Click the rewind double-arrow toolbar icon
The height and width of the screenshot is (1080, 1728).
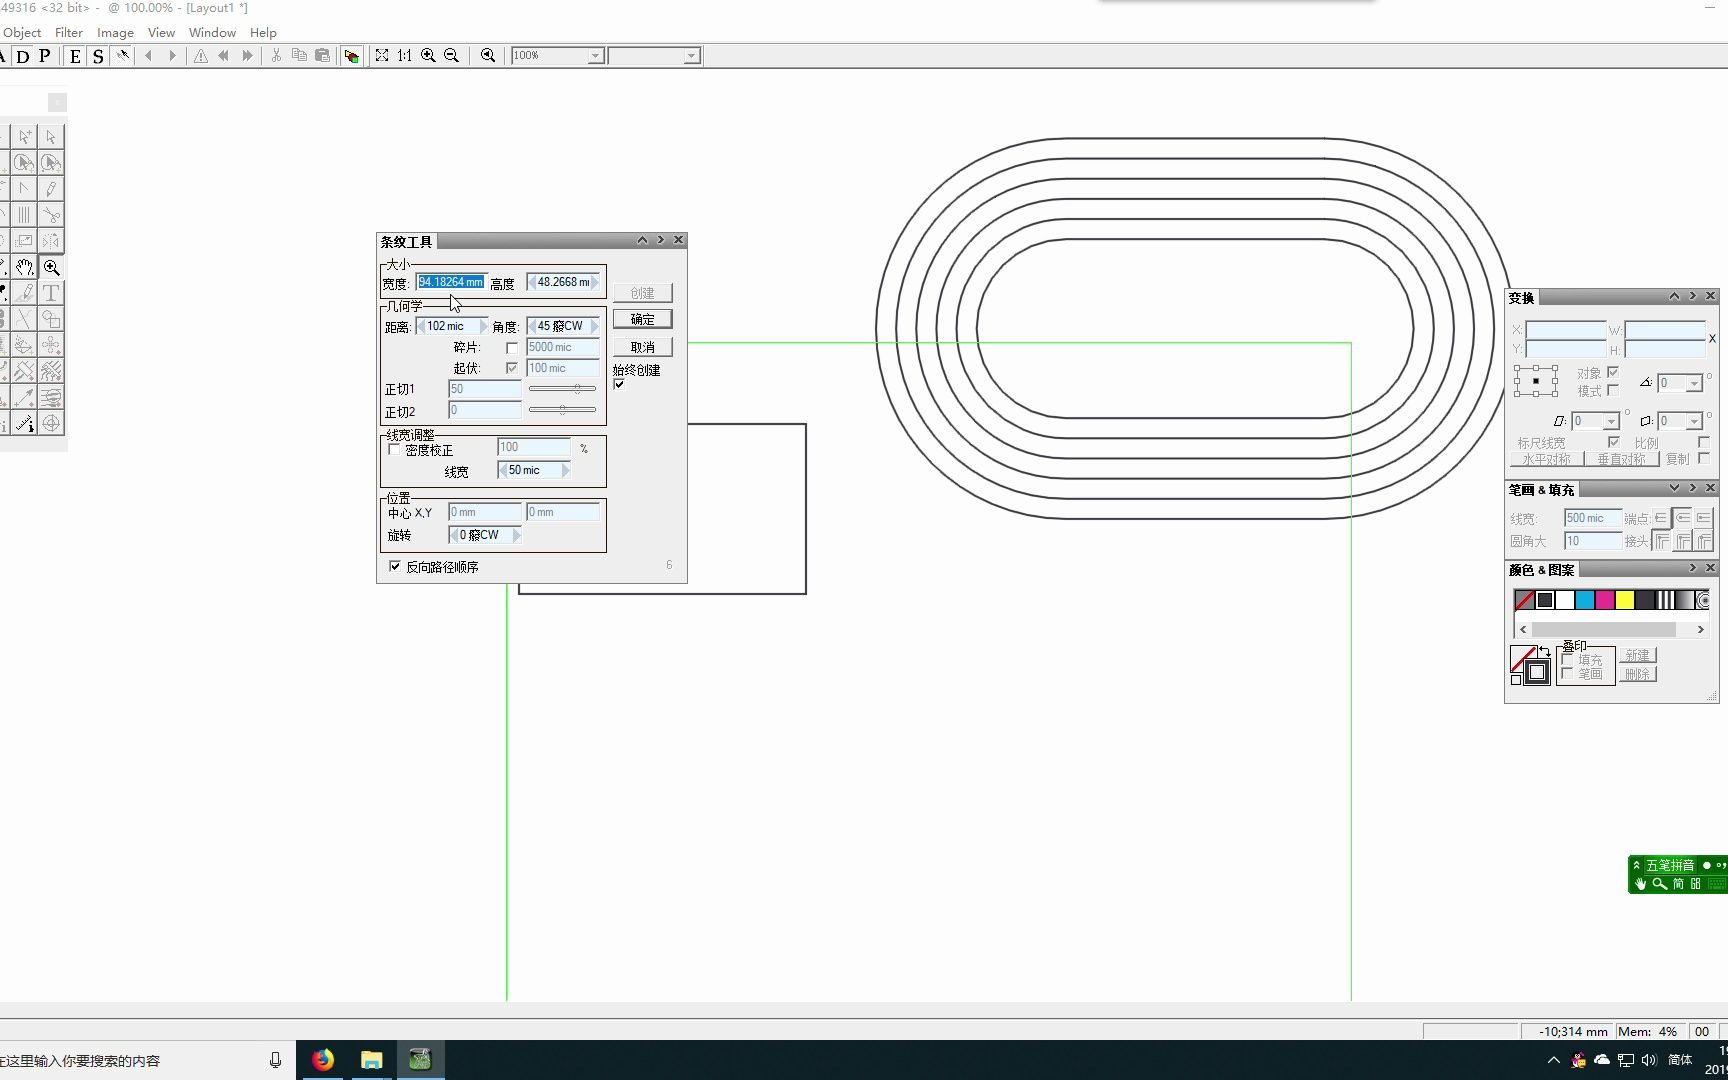click(x=224, y=56)
